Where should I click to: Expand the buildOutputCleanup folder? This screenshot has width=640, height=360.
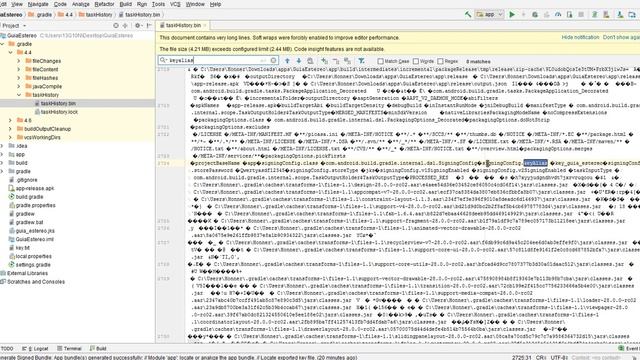[11, 129]
